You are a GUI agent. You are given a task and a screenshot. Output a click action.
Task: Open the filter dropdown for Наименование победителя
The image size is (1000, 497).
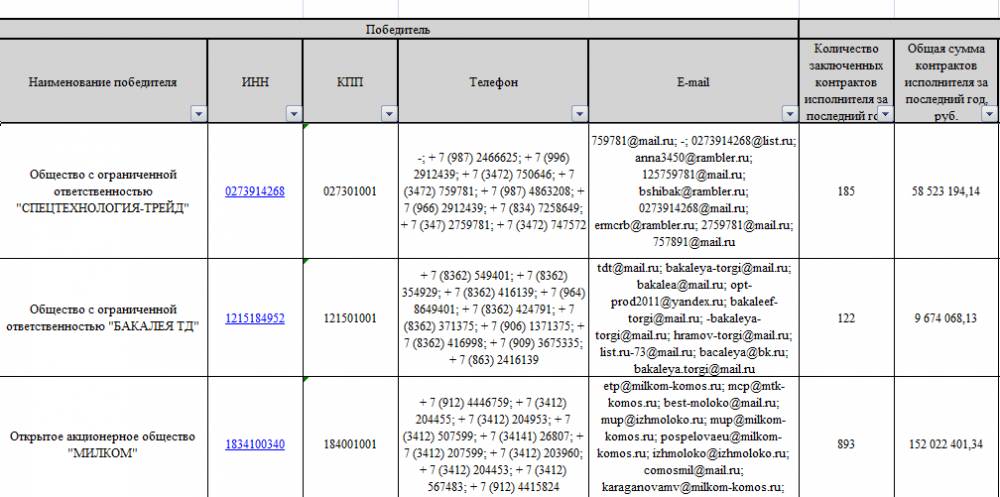coord(197,114)
